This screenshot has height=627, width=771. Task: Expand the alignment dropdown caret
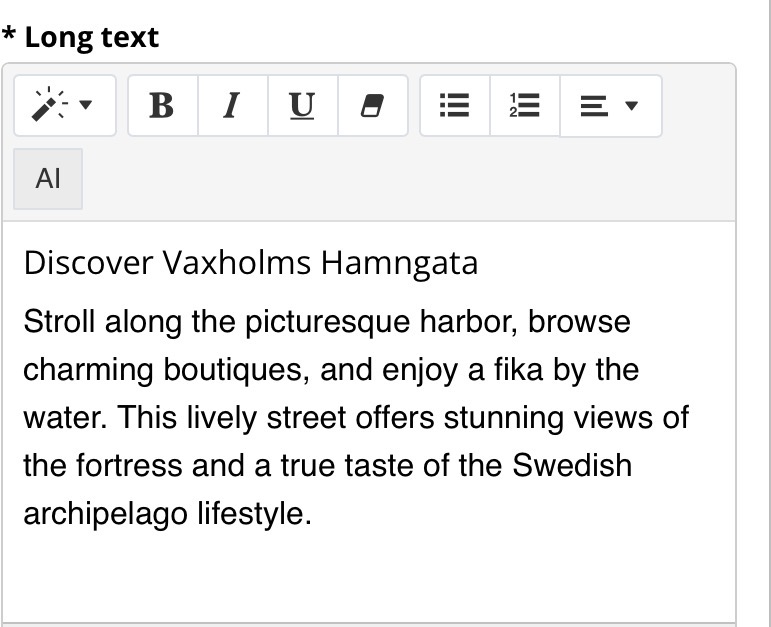pyautogui.click(x=631, y=105)
